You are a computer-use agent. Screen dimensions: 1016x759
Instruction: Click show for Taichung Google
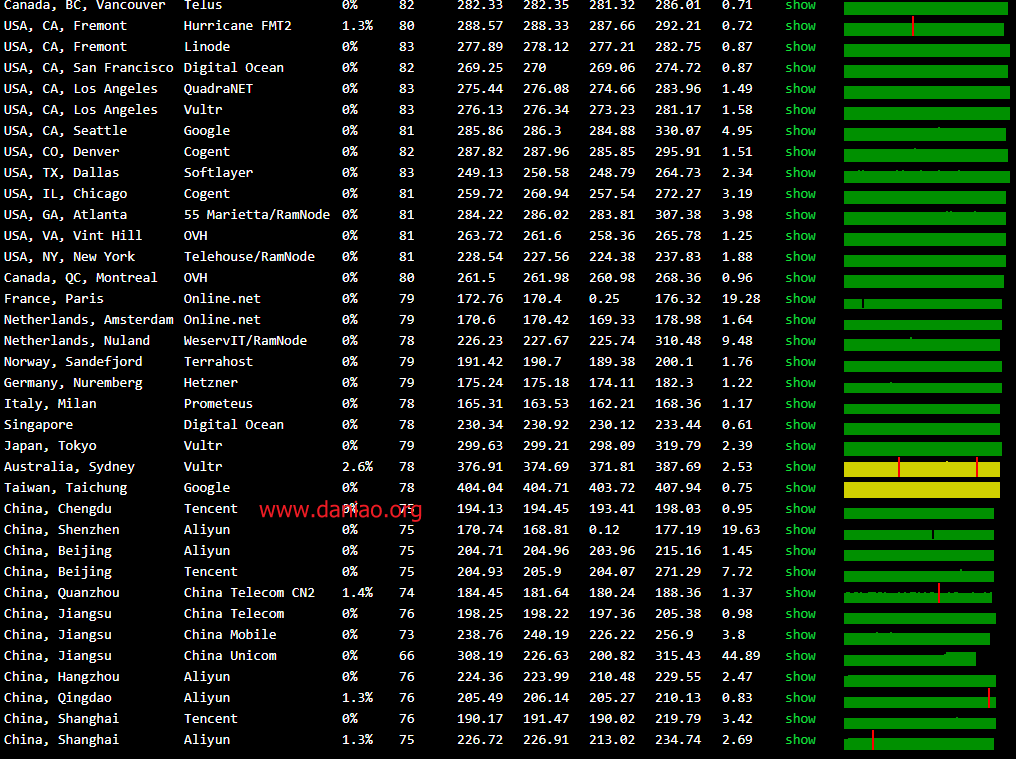click(800, 487)
